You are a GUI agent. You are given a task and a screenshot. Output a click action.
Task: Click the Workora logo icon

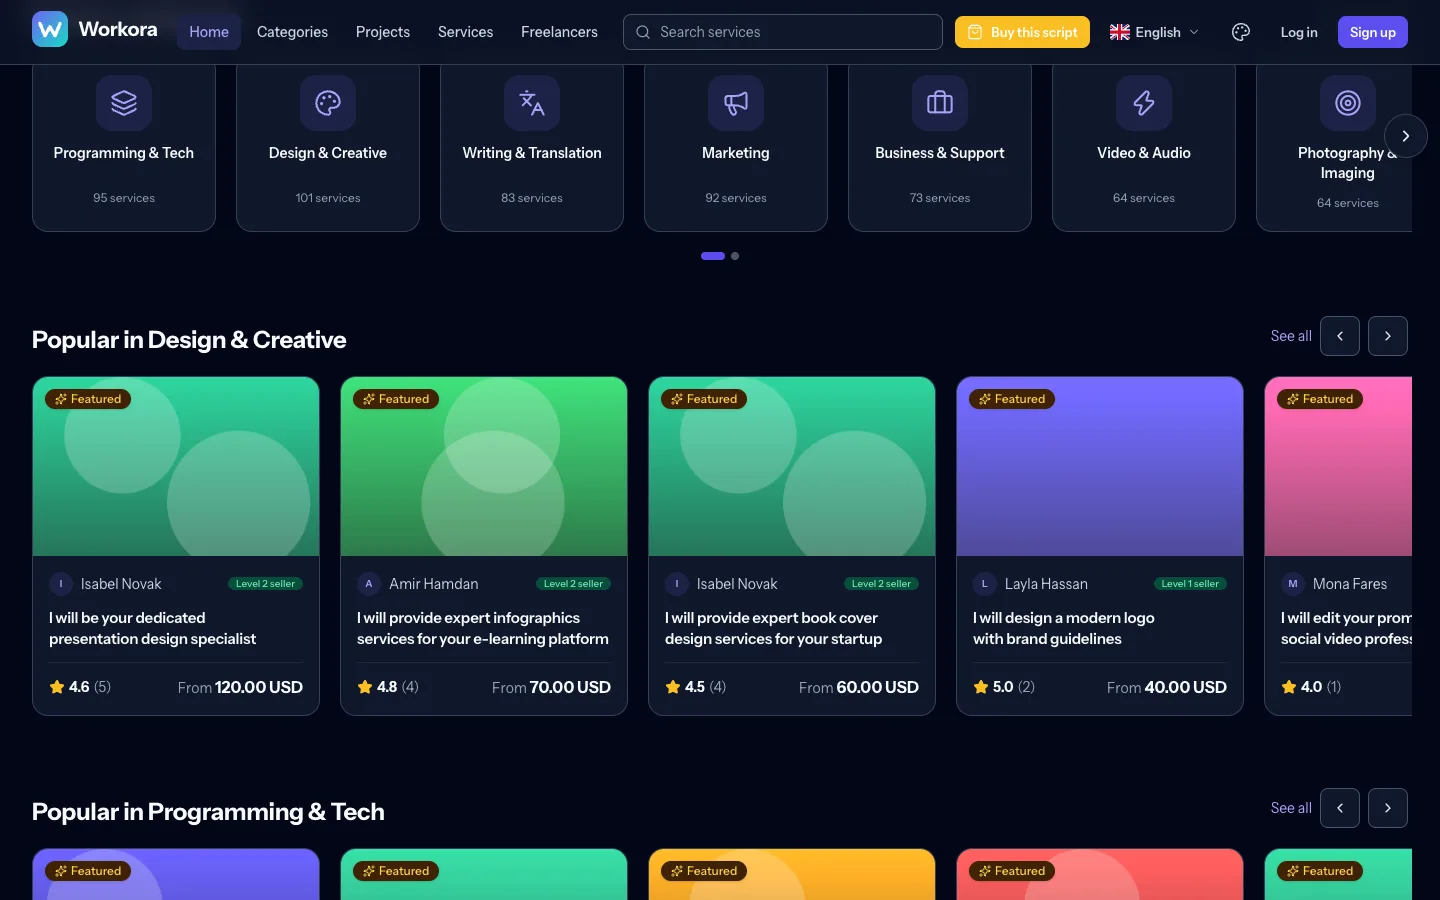(50, 30)
